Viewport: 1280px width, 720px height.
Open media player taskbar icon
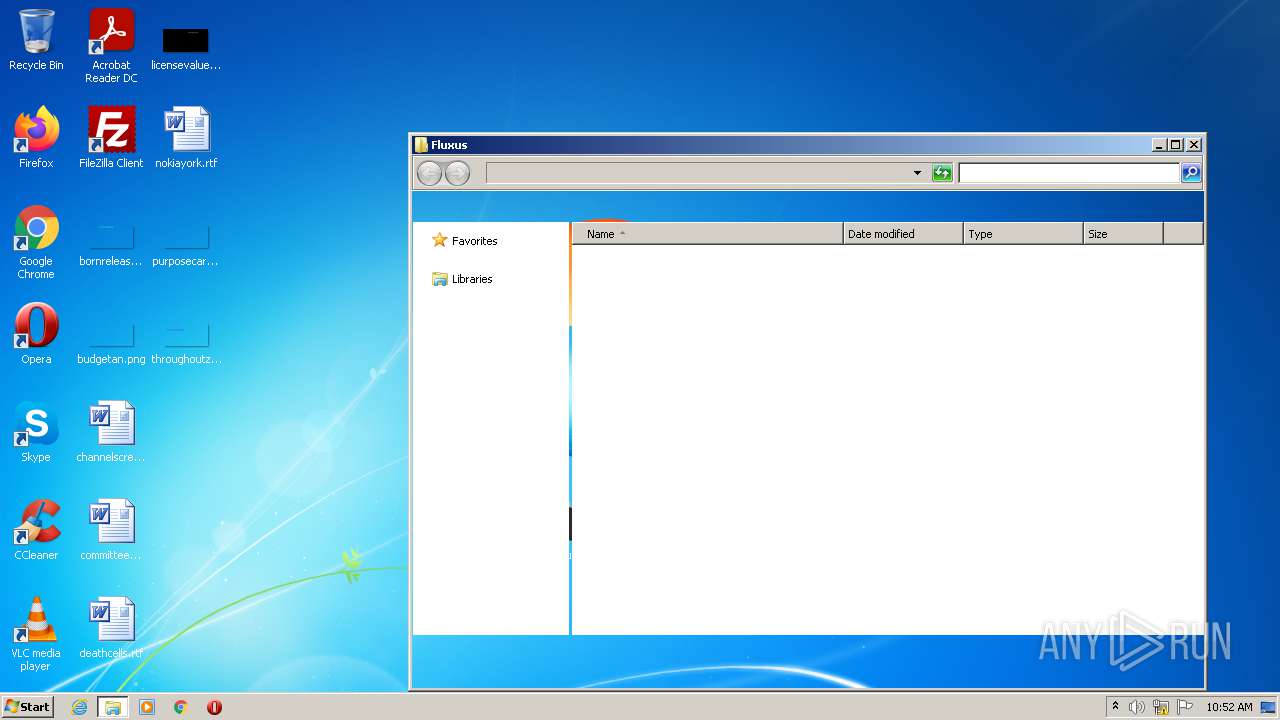tap(147, 707)
